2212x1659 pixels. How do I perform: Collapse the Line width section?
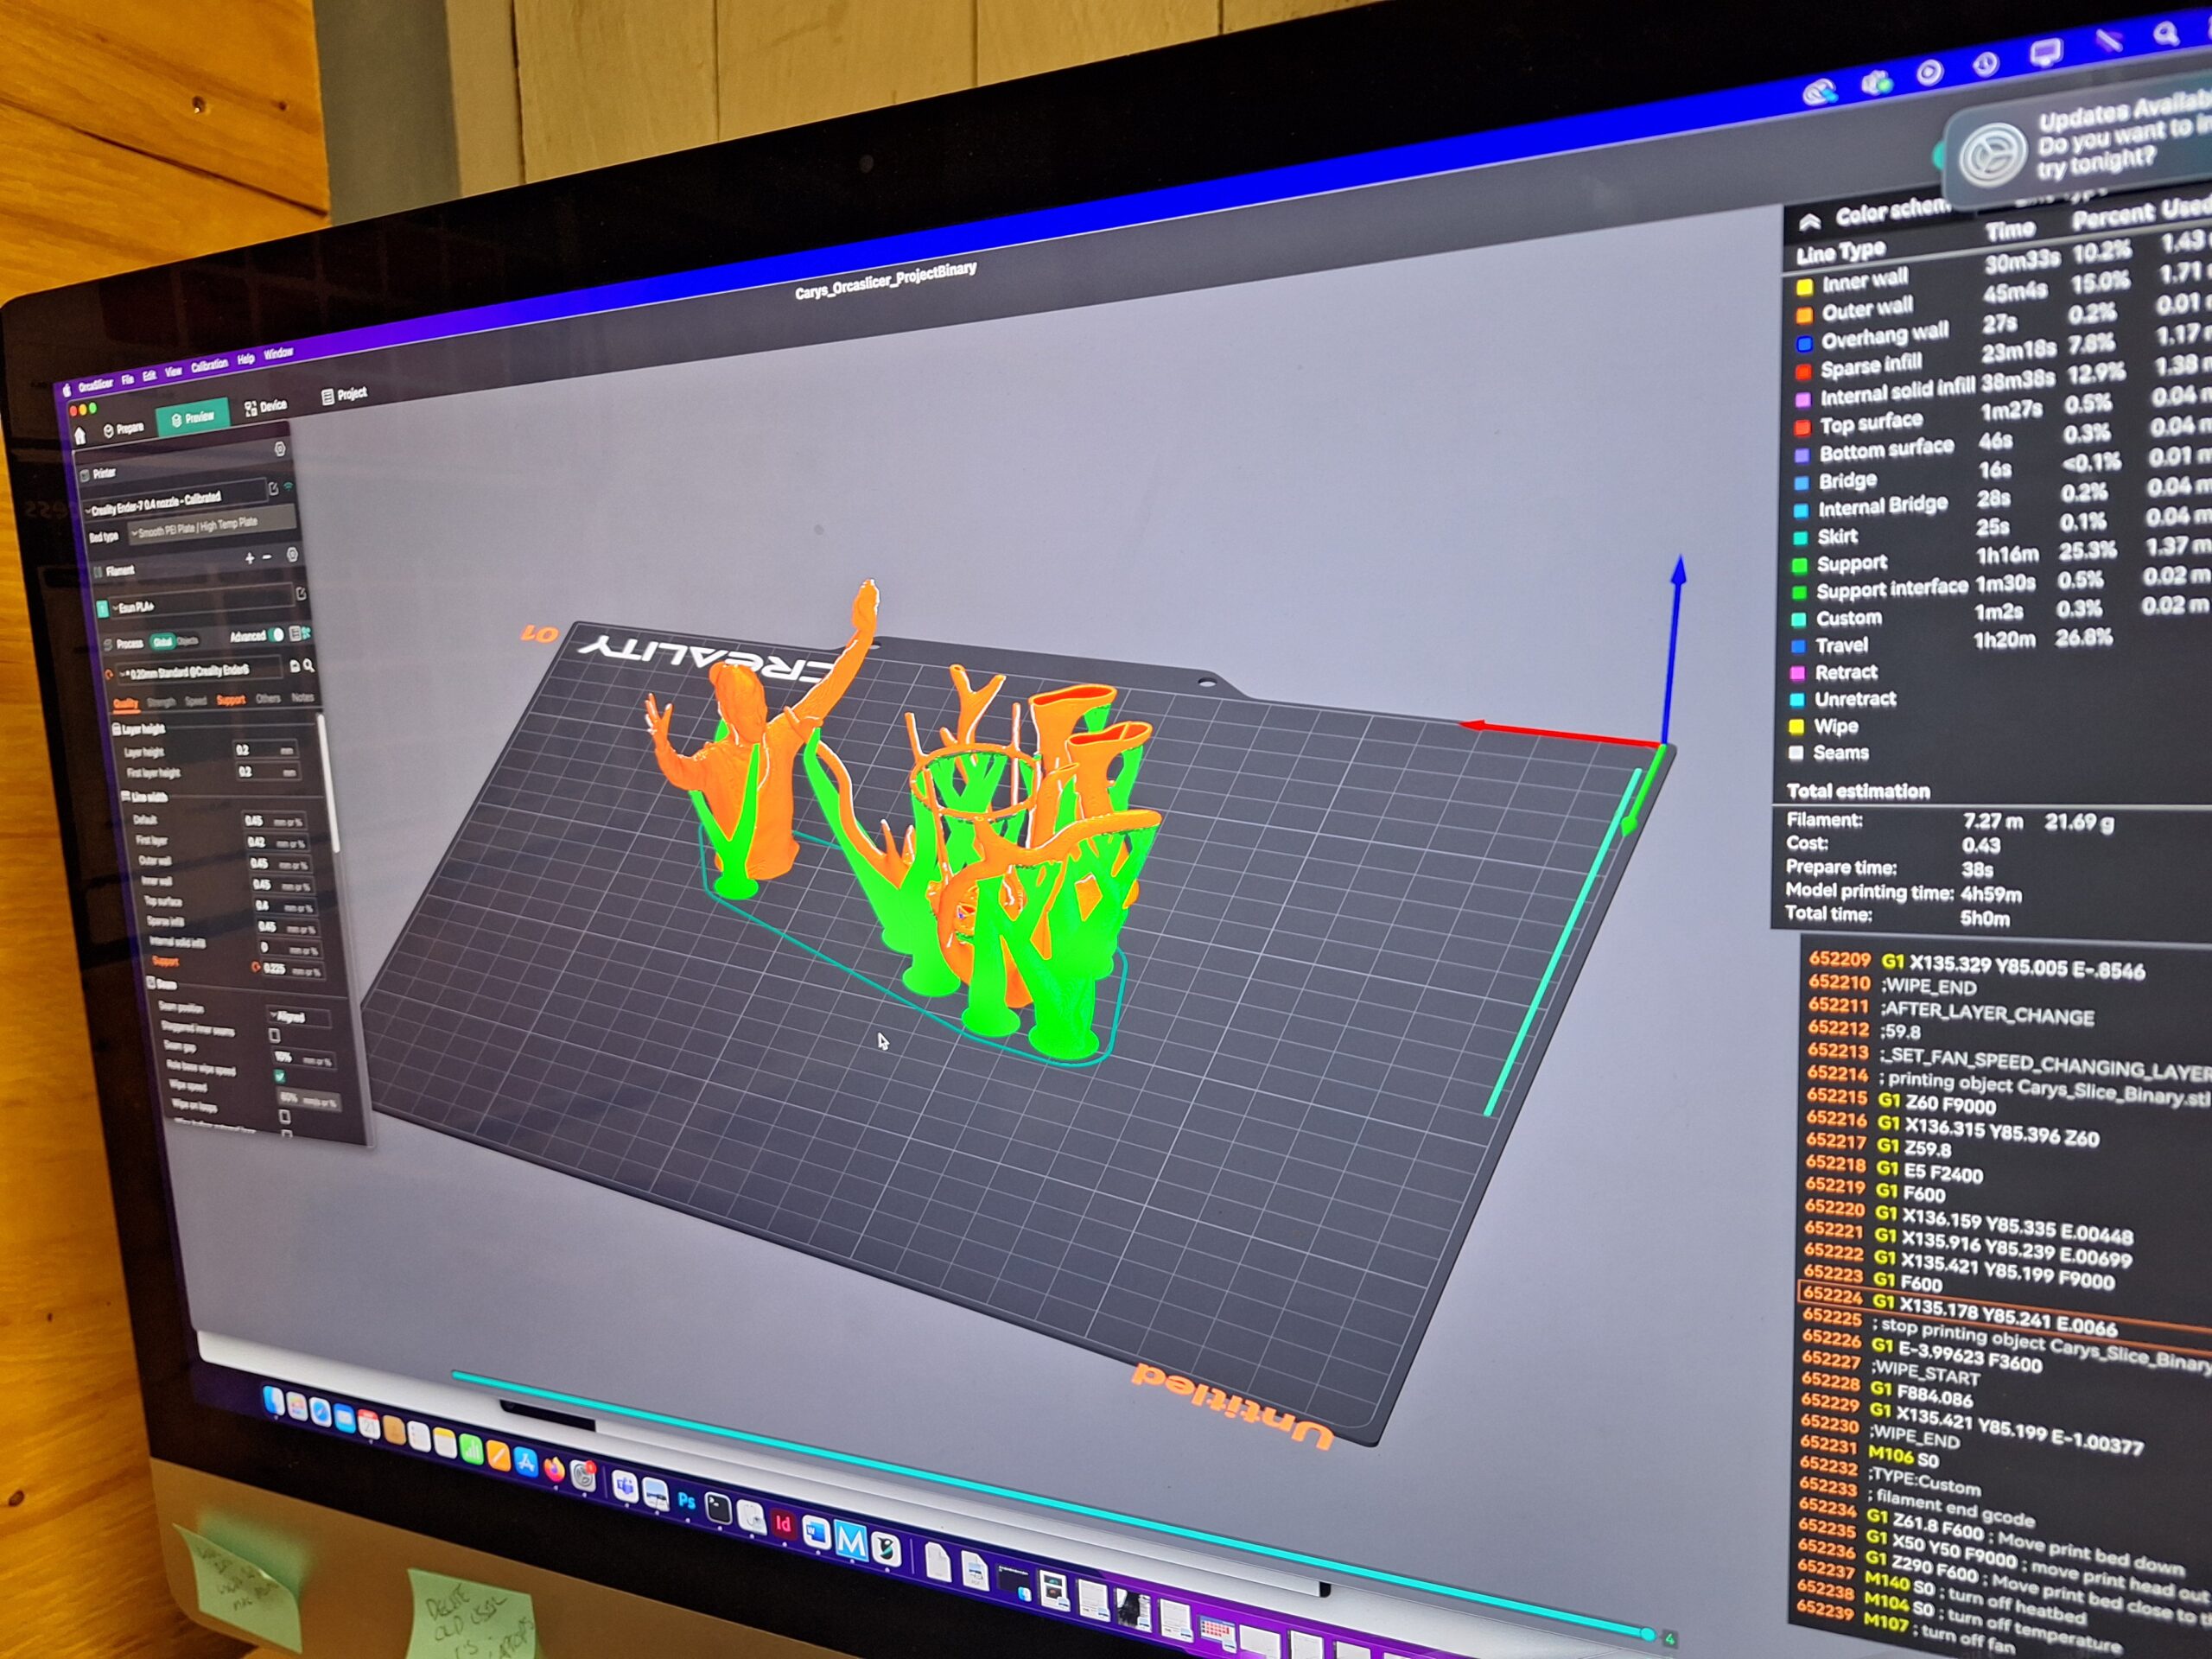146,797
